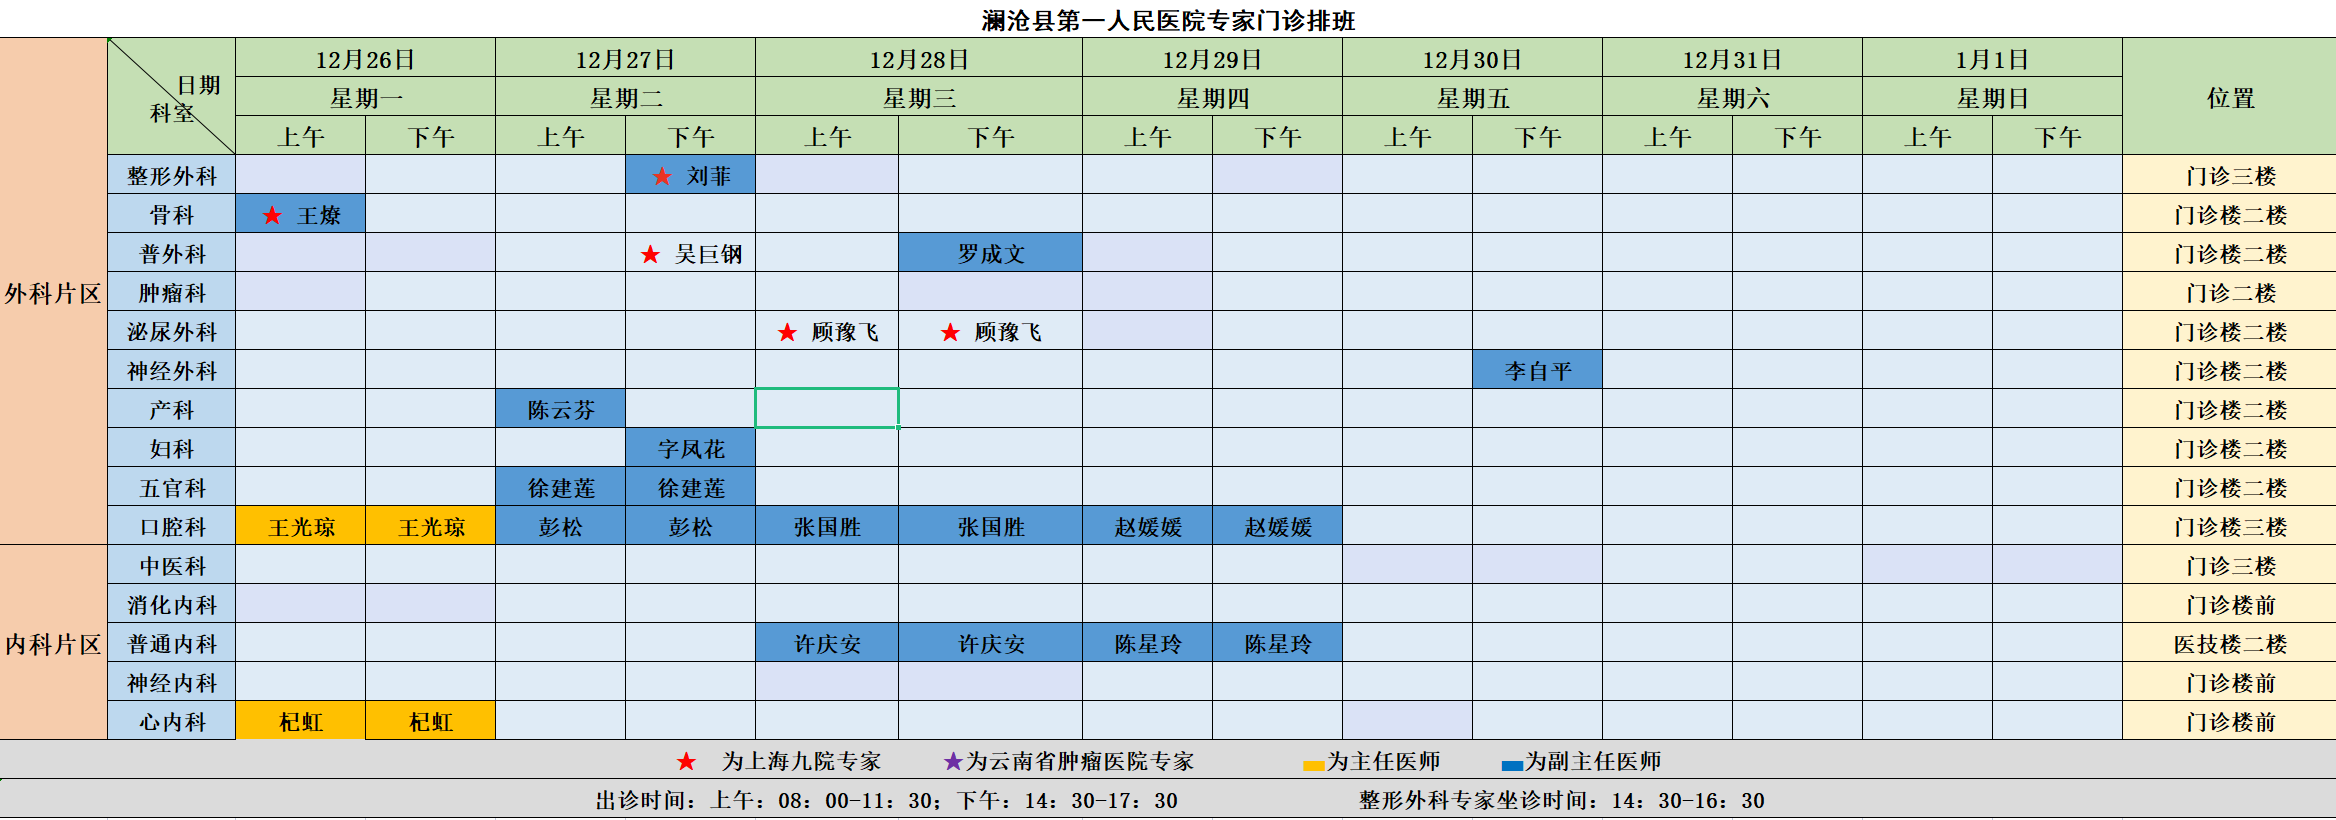This screenshot has height=820, width=2336.
Task: Click the 外科片区 section label
Action: pyautogui.click(x=53, y=293)
